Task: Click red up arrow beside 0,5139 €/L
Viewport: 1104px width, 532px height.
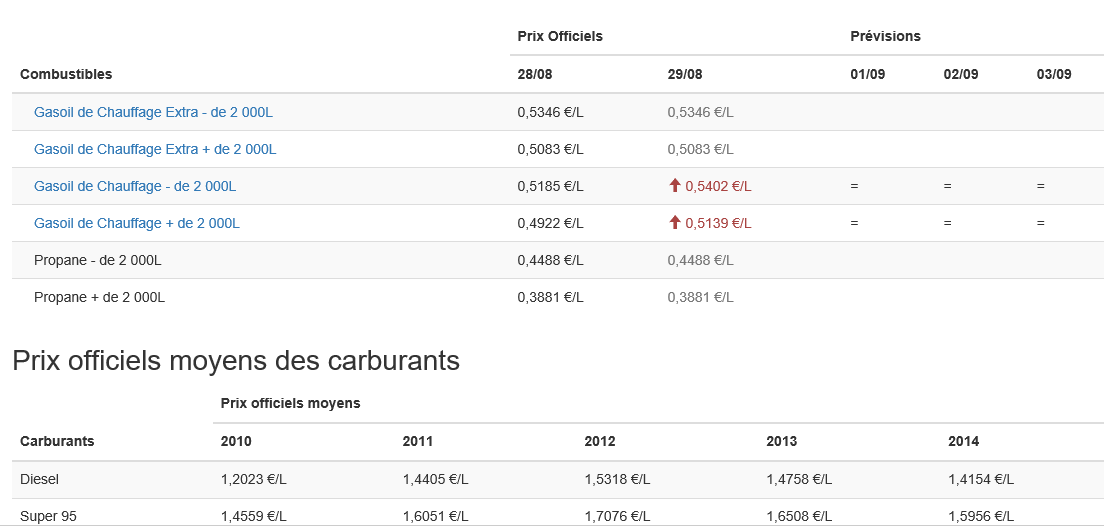Action: coord(675,223)
